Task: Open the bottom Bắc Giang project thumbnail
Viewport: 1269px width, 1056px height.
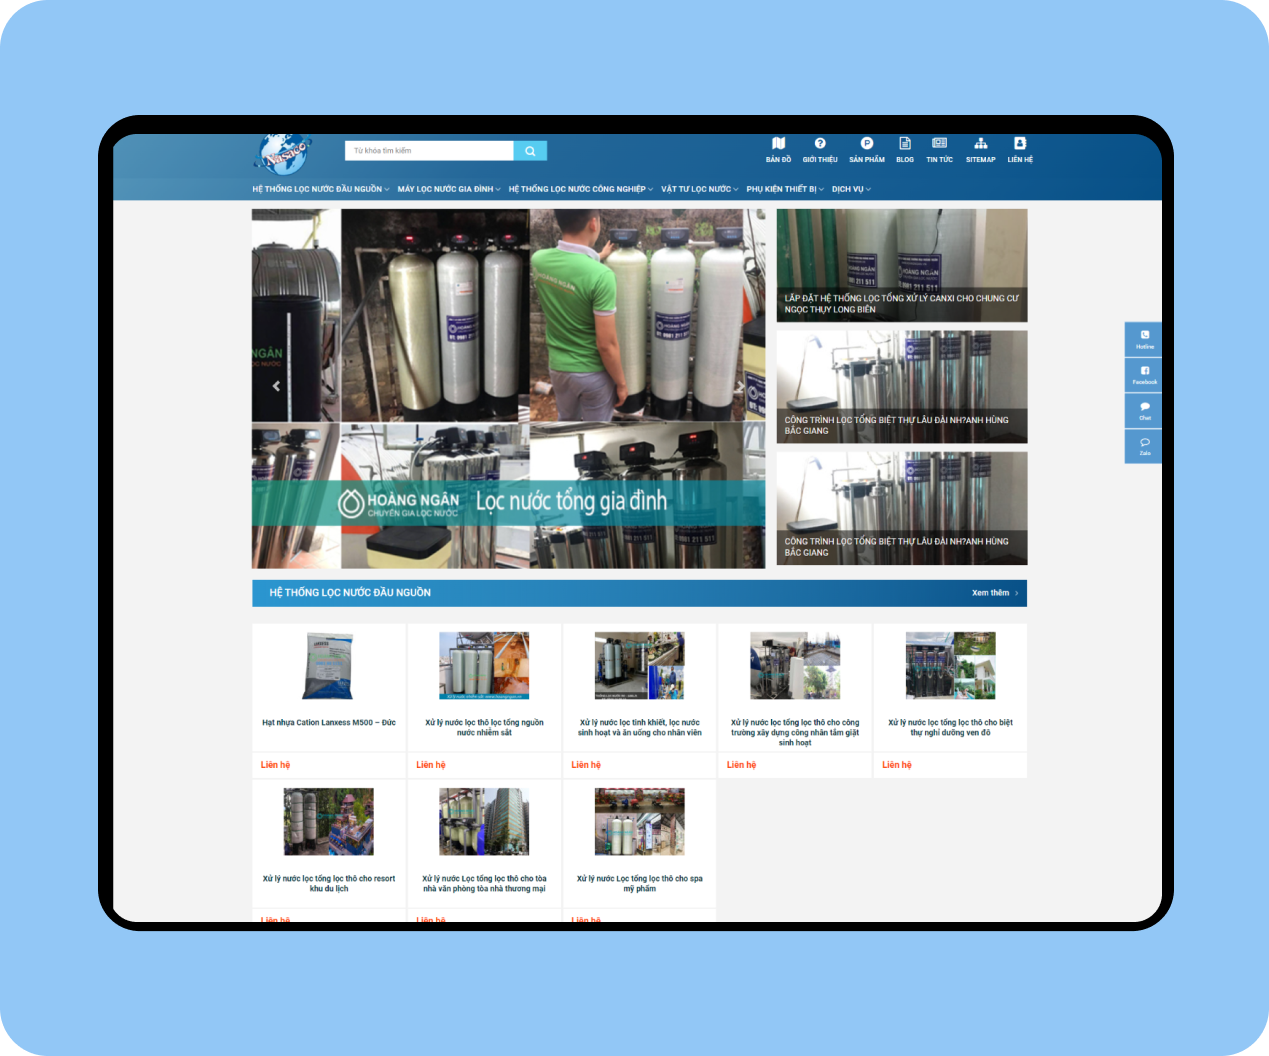Action: pyautogui.click(x=902, y=508)
